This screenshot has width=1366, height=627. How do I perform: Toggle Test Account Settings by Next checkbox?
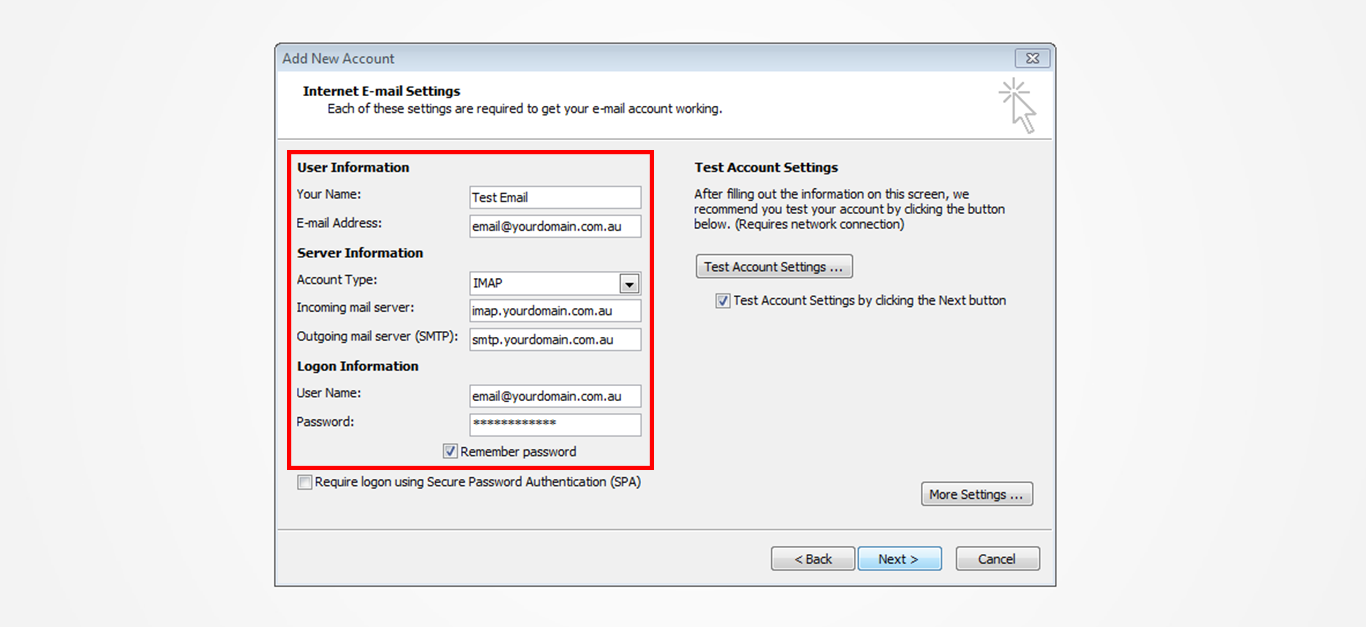[723, 301]
